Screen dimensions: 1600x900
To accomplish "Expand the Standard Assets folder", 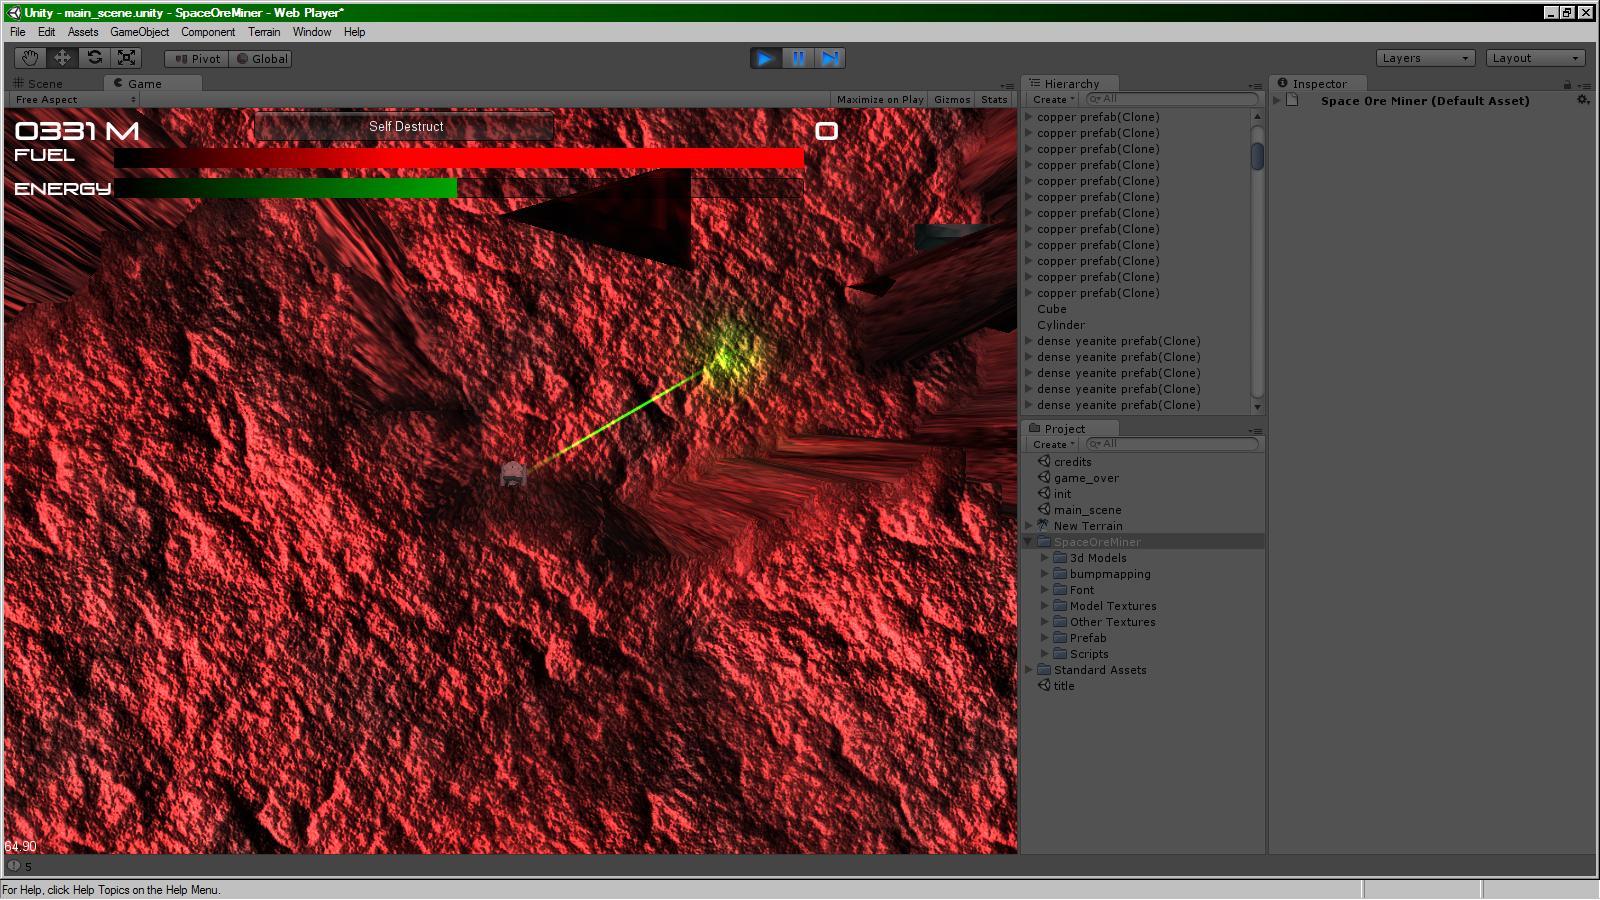I will (1029, 670).
